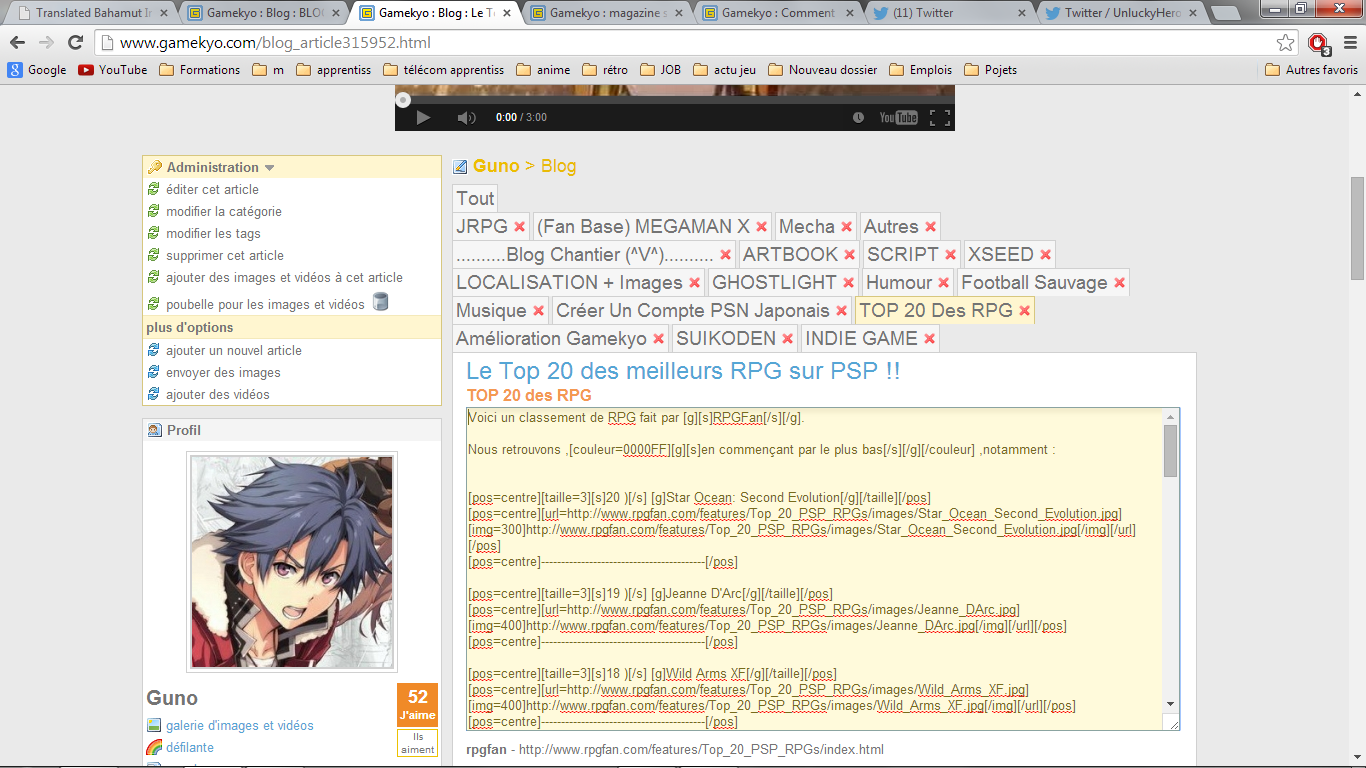This screenshot has width=1366, height=768.
Task: Bookmark this page with the star icon
Action: [1285, 43]
